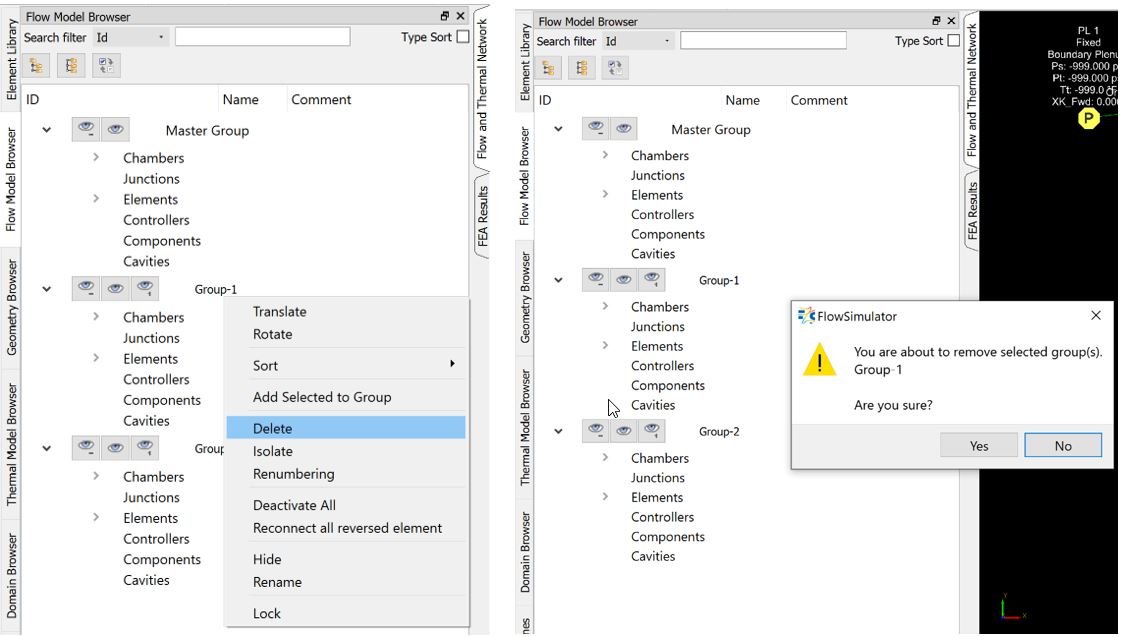The height and width of the screenshot is (637, 1121).
Task: Click the collapse-all tree icon beside the context menu
Action: 73,66
